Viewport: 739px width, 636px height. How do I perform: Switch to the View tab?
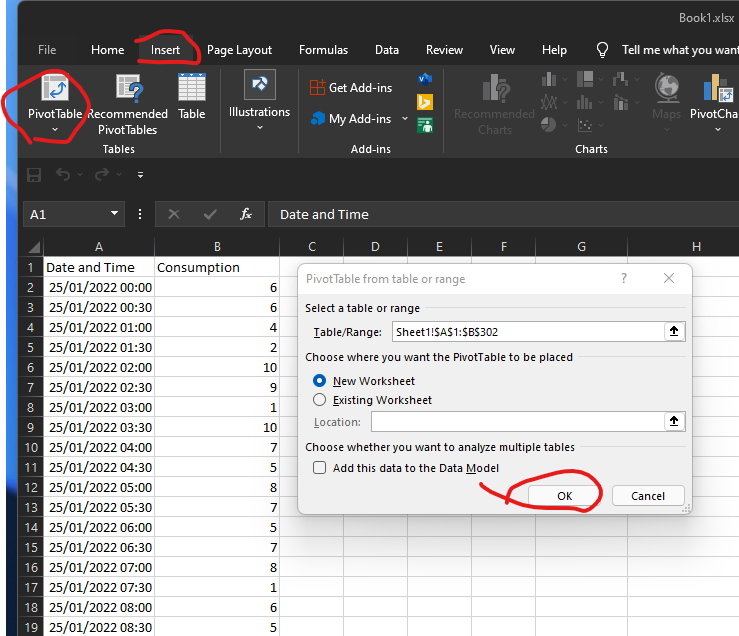pos(502,50)
